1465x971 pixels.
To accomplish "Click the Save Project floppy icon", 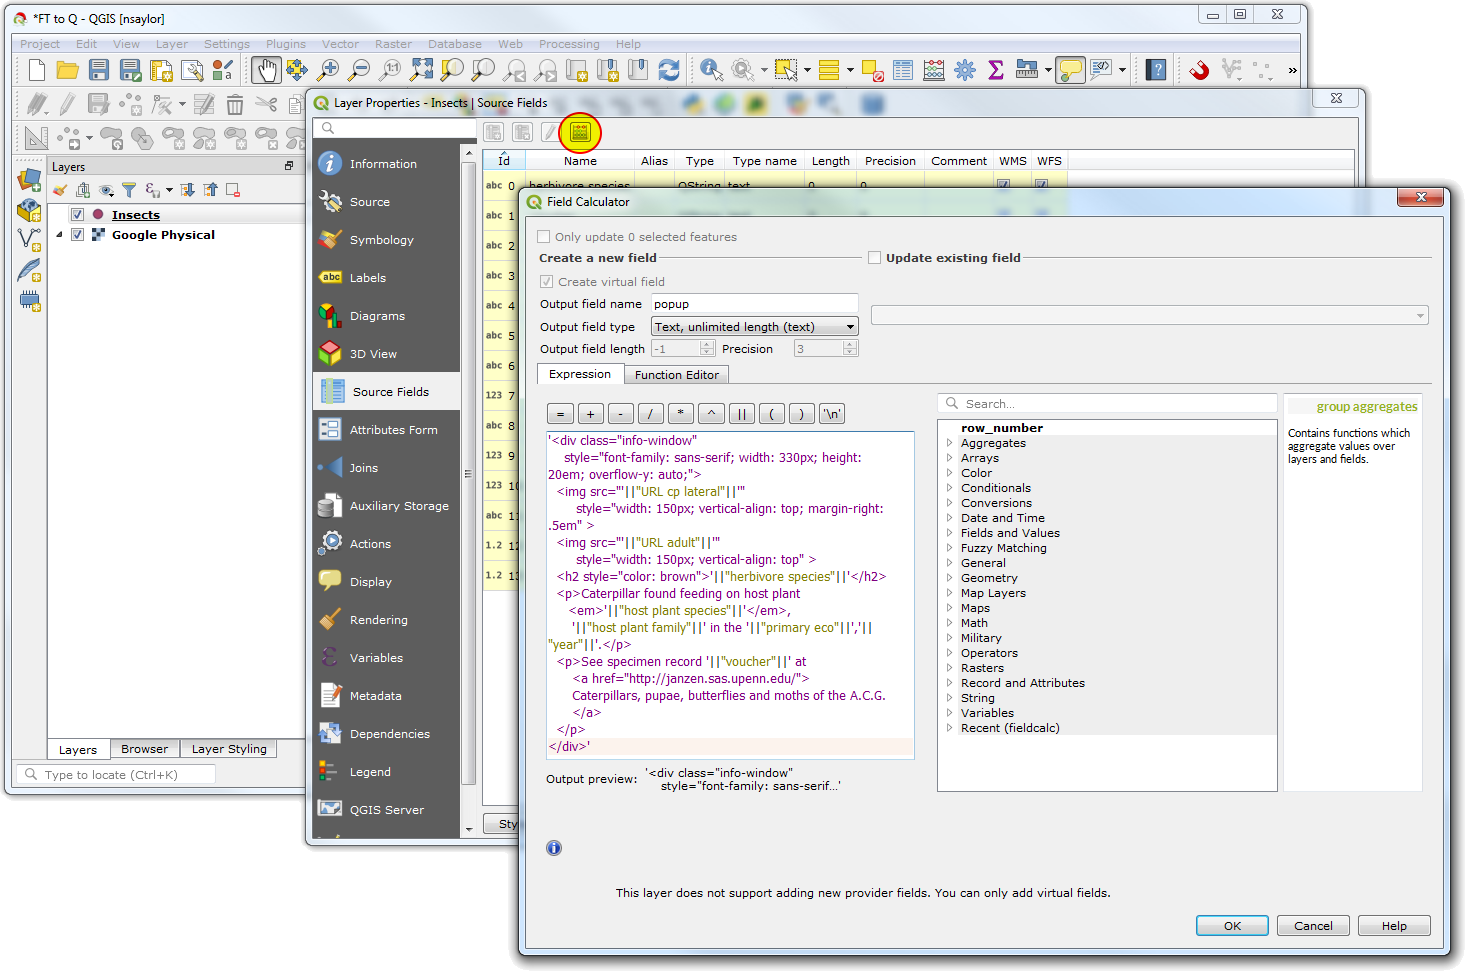I will pos(98,69).
